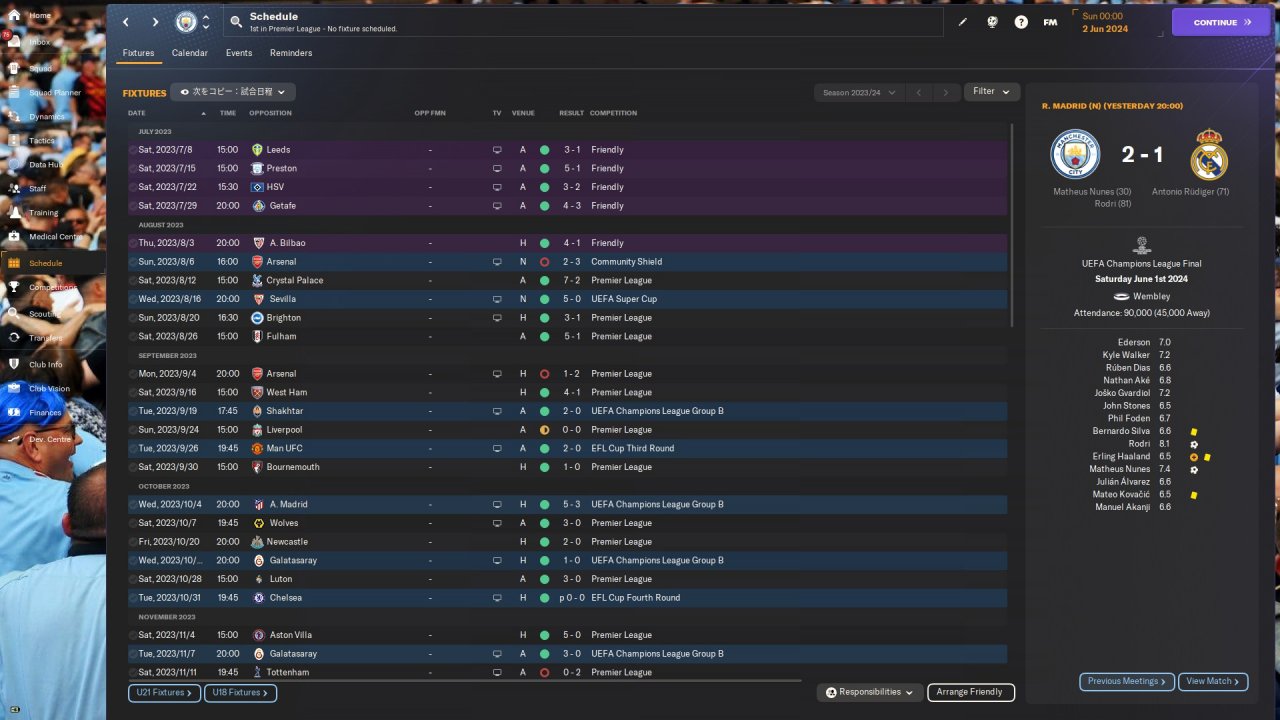Click the Continue button
Viewport: 1280px width, 720px height.
coord(1221,22)
